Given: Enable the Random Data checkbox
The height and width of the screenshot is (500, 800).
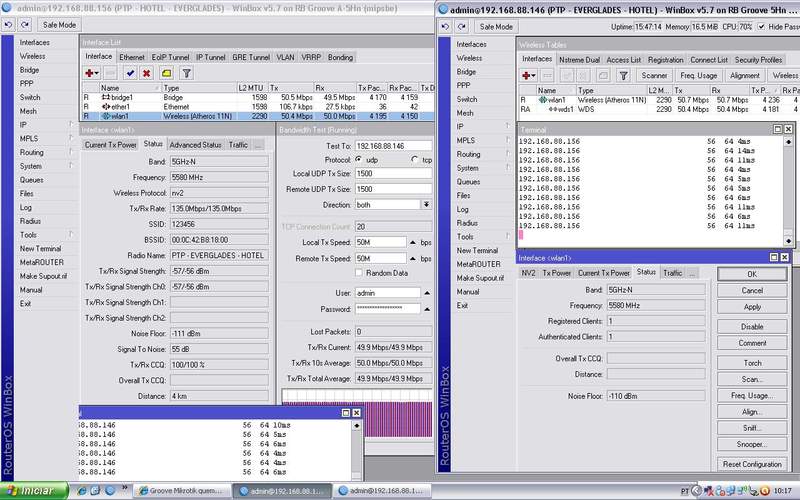Looking at the screenshot, I should [x=359, y=272].
